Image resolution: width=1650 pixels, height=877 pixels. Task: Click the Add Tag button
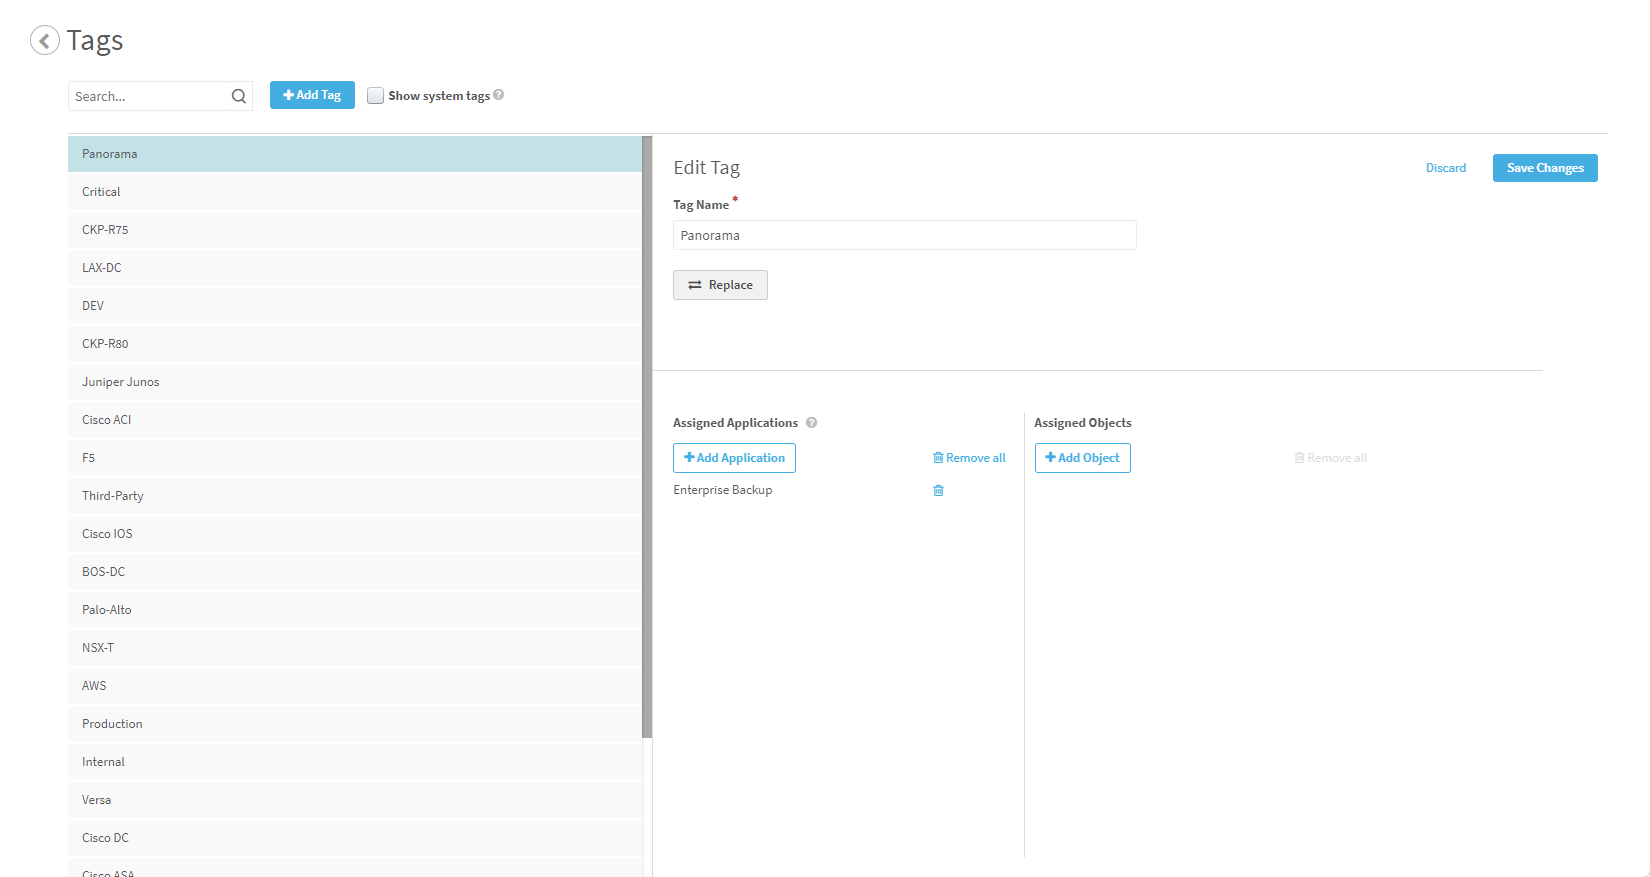click(312, 95)
